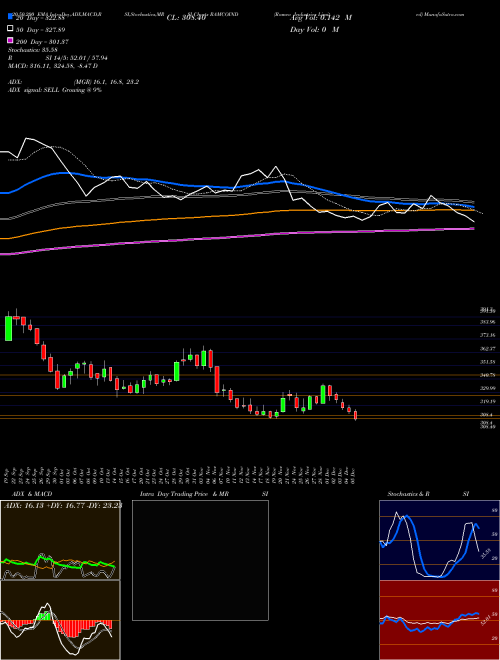Click the magenta 200 Day legend swatch

click(x=10, y=41)
